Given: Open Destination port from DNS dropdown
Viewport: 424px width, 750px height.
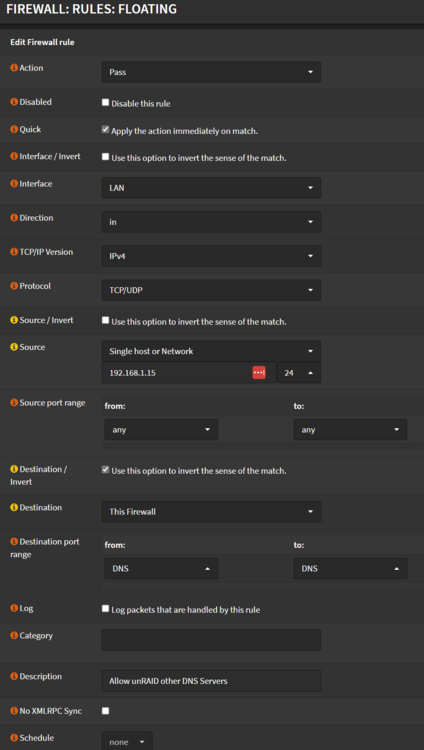Looking at the screenshot, I should [161, 569].
